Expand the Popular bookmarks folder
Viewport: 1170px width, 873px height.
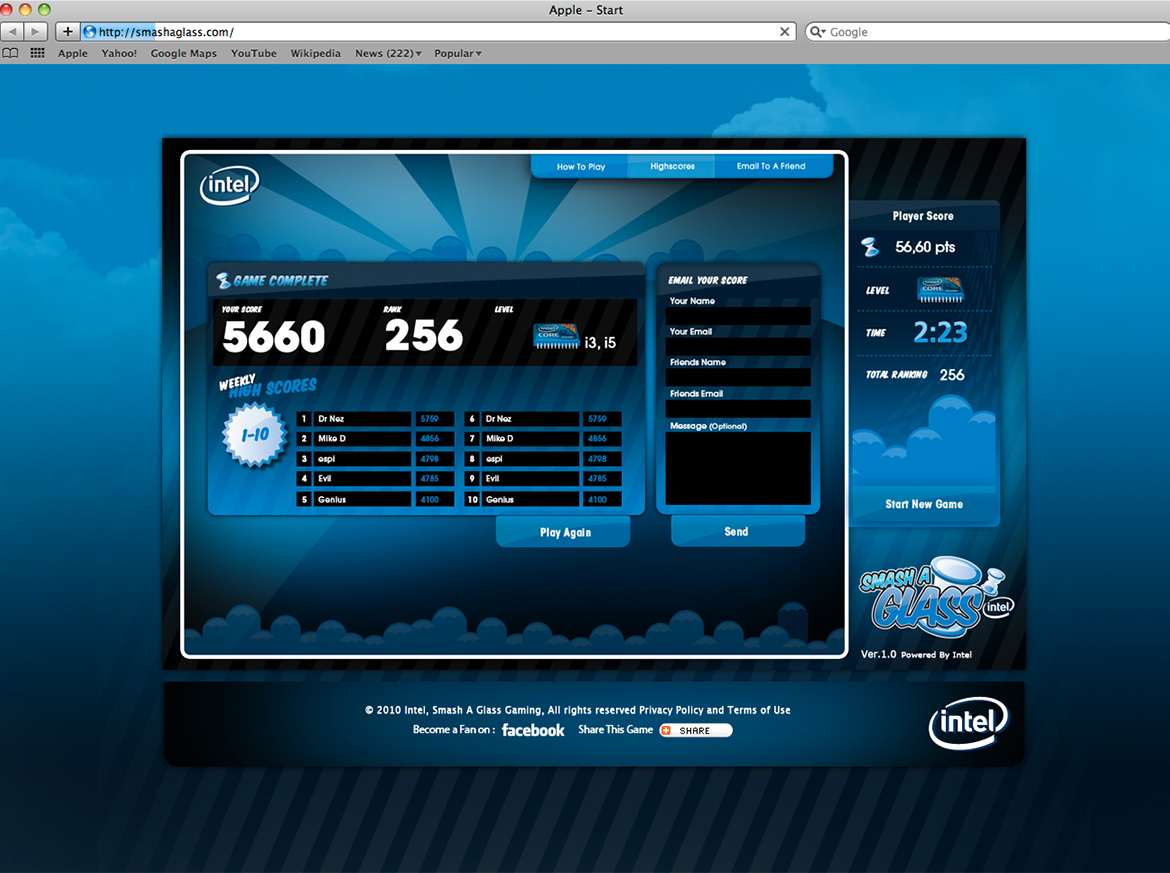pos(457,53)
